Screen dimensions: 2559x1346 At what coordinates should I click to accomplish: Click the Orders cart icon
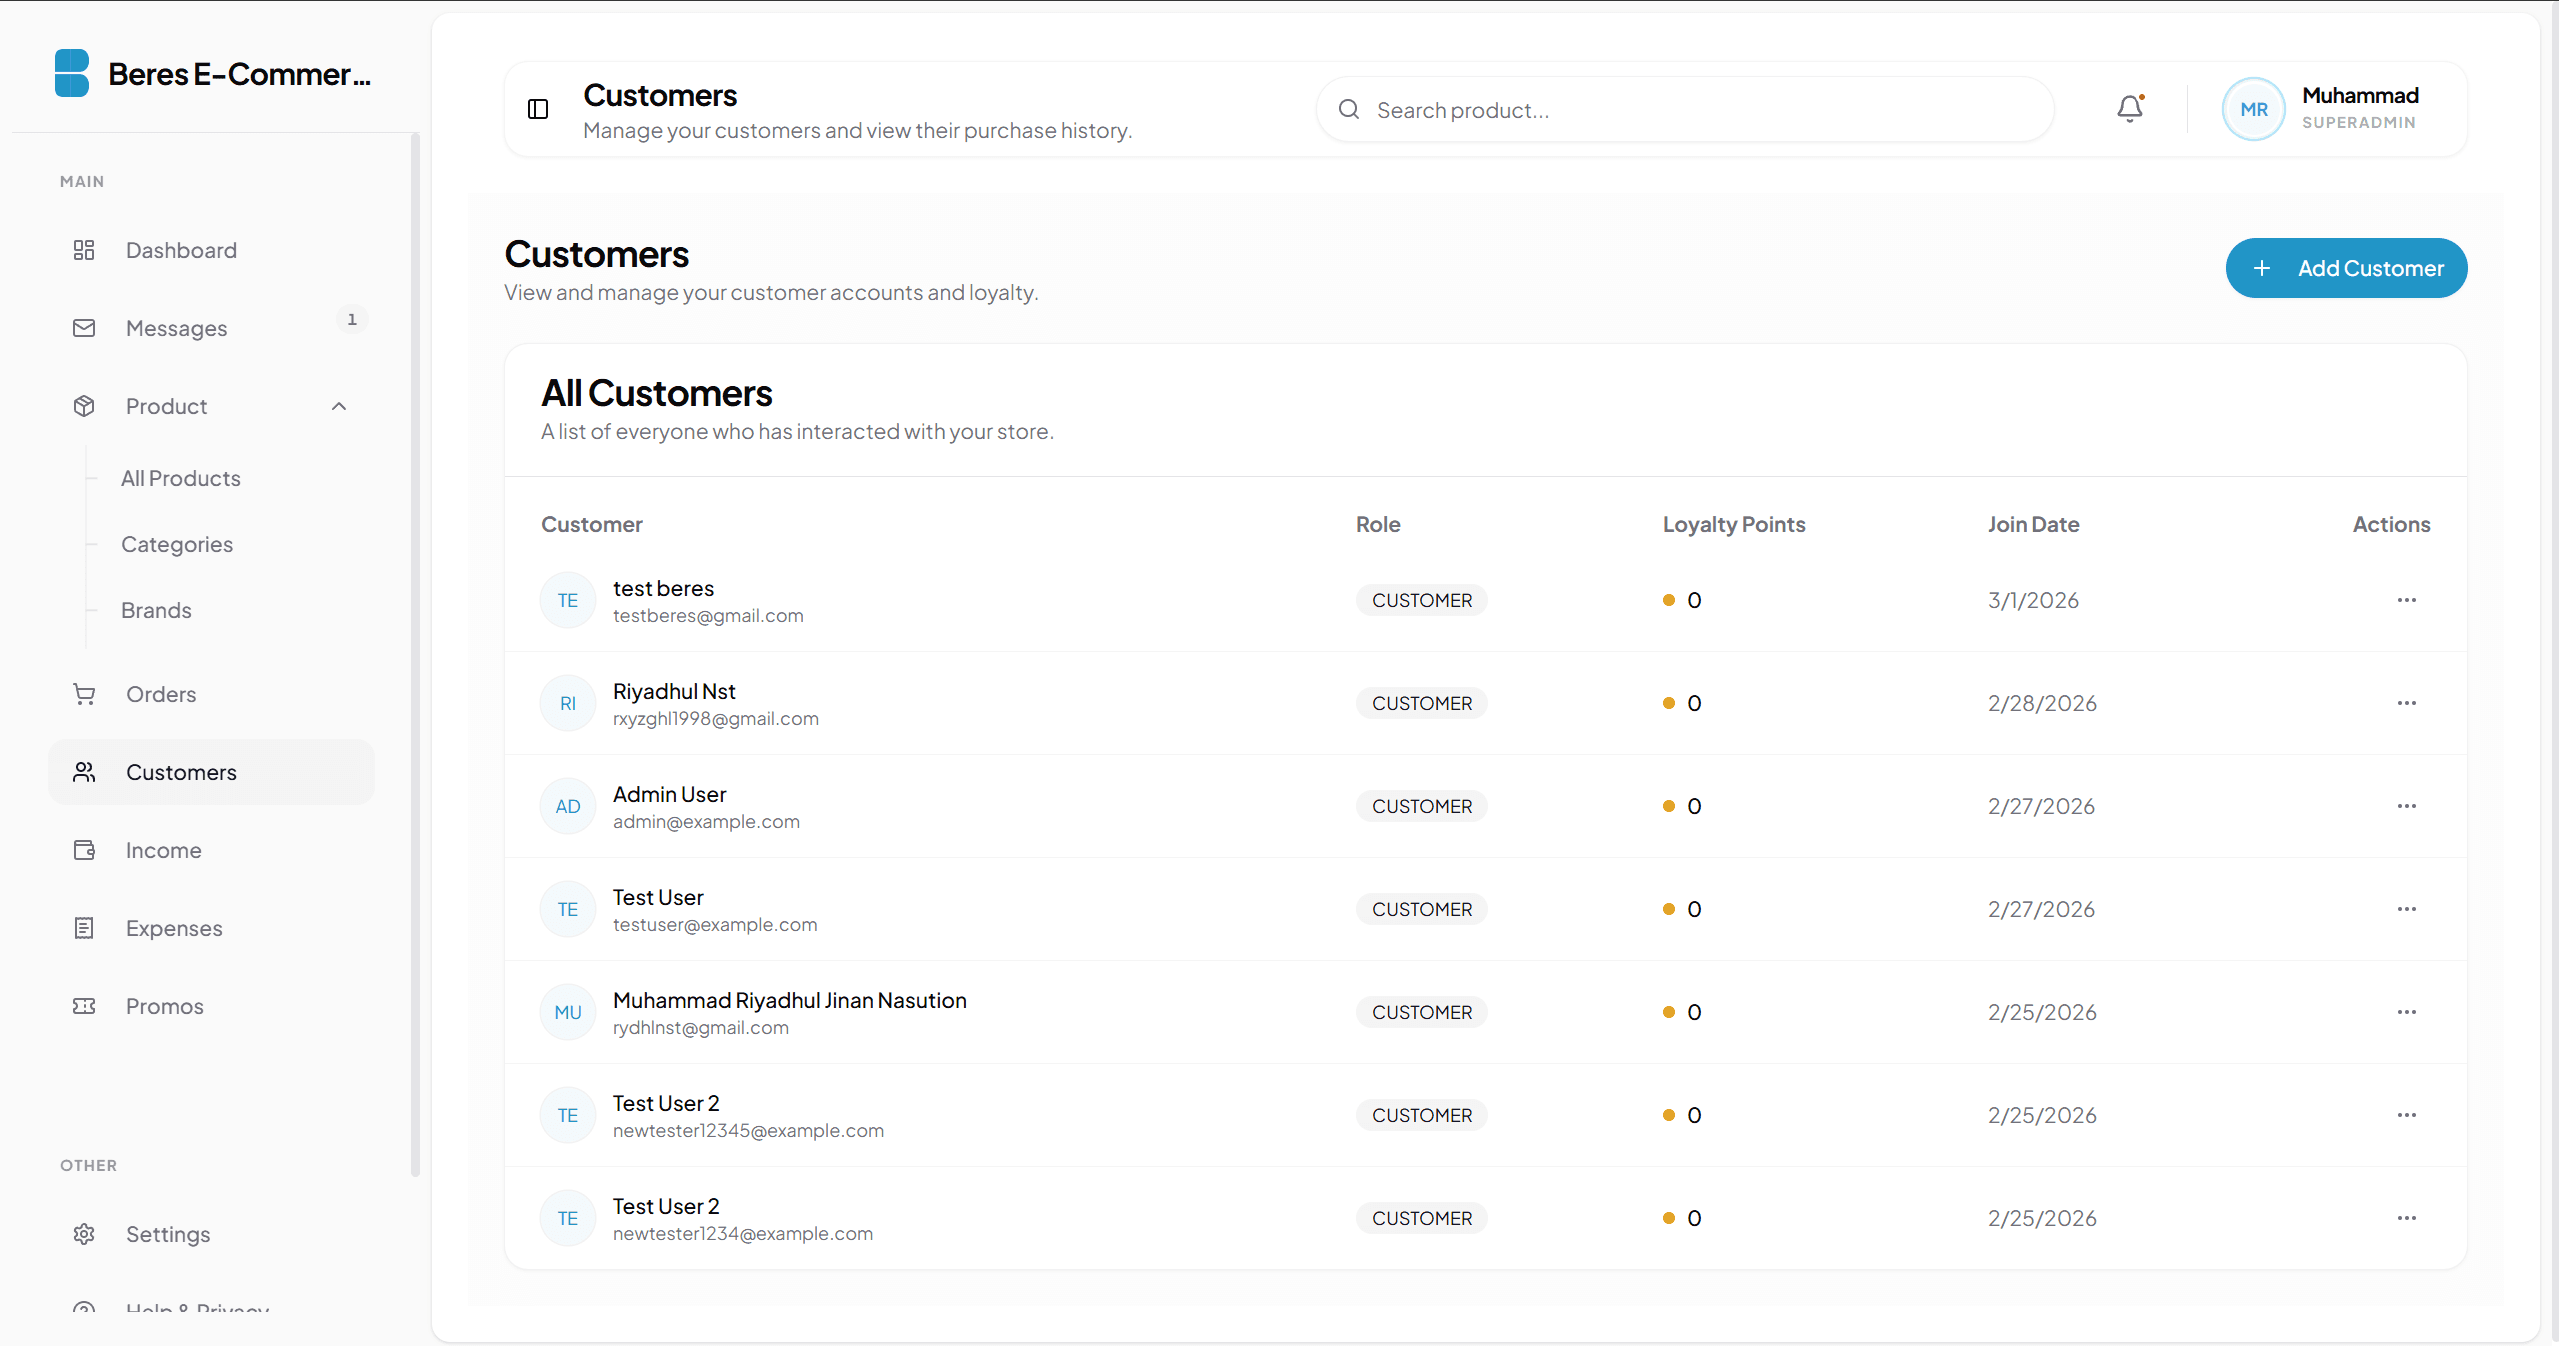click(x=84, y=694)
